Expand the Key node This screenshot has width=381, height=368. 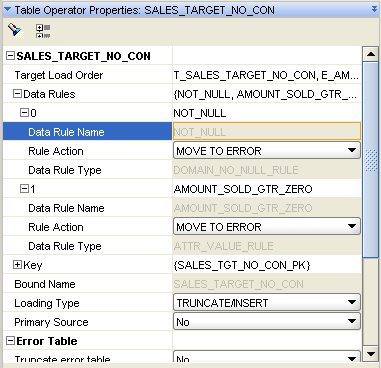[17, 265]
